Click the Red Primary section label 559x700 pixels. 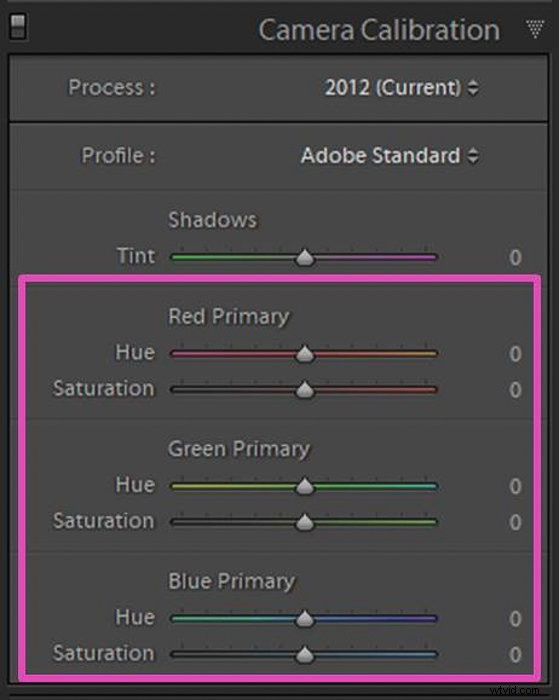pyautogui.click(x=229, y=317)
